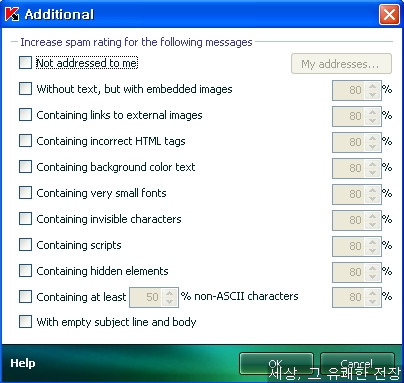404x383 pixels.
Task: Increase very small fonts percentage
Action: (x=372, y=190)
